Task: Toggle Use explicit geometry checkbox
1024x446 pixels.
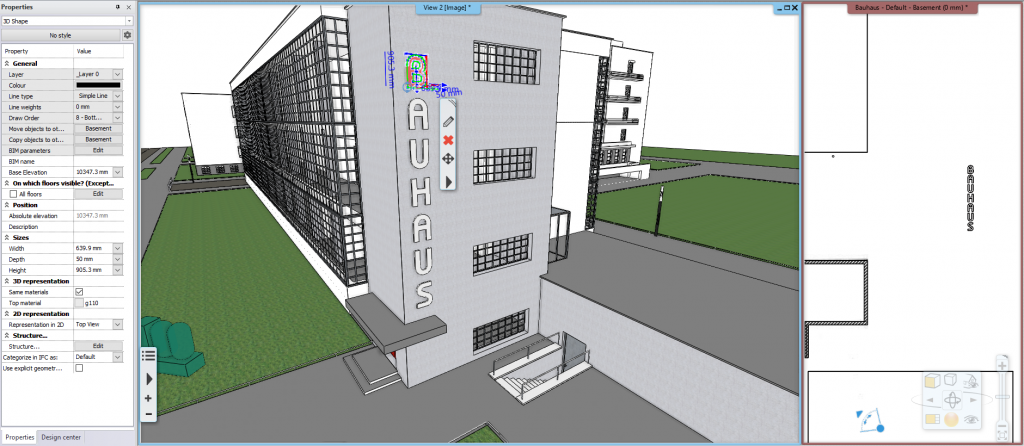Action: point(79,368)
